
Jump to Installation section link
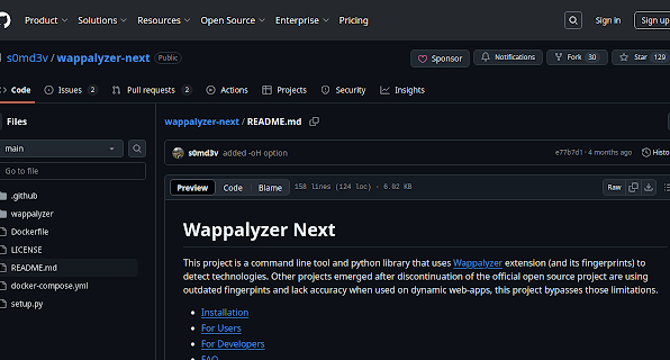225,313
